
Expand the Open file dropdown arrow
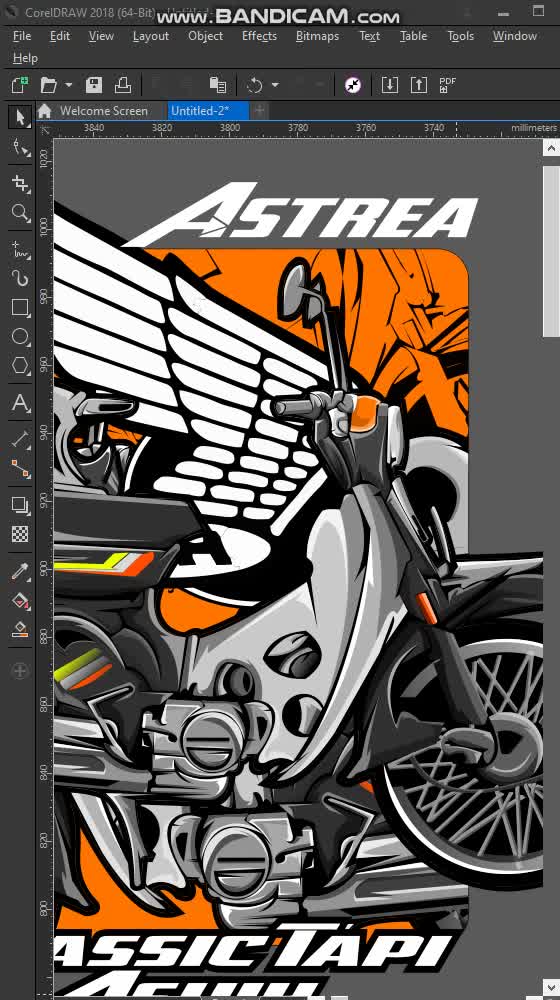(x=68, y=85)
